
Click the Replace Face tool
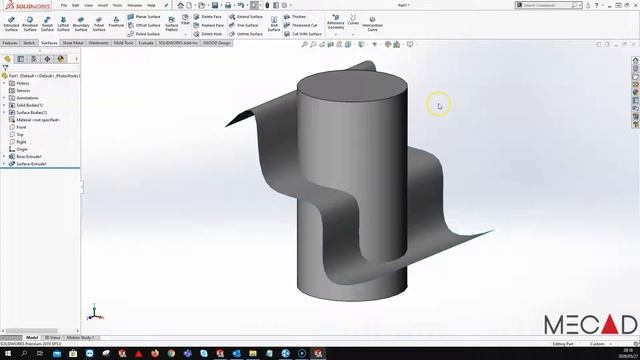209,25
